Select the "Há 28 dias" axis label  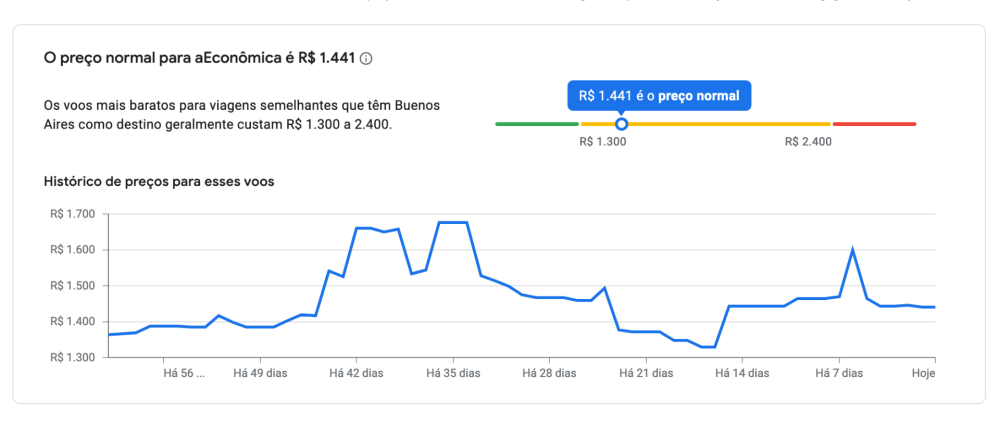(x=549, y=373)
